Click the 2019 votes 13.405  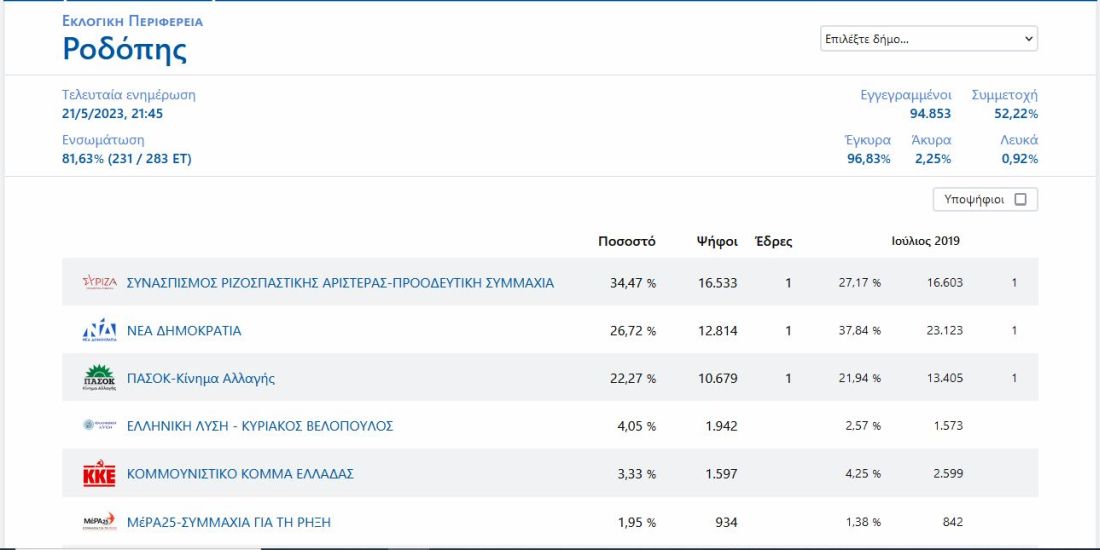point(944,378)
